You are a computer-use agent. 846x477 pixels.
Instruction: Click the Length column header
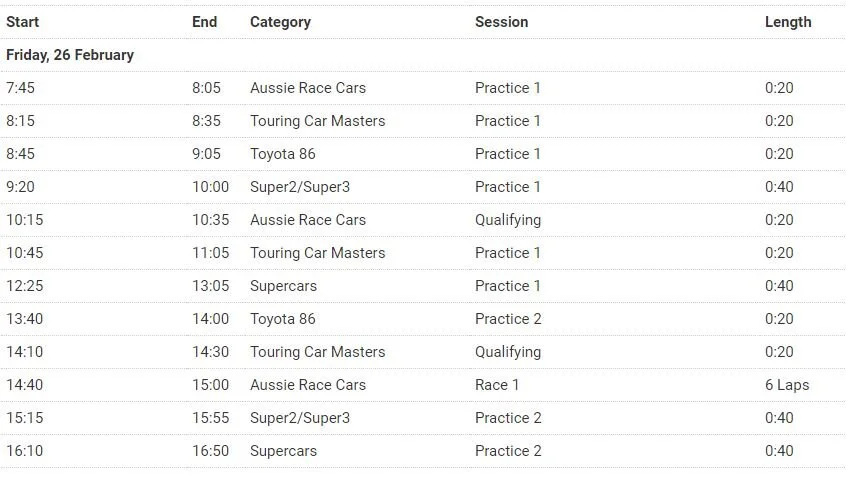click(x=788, y=22)
